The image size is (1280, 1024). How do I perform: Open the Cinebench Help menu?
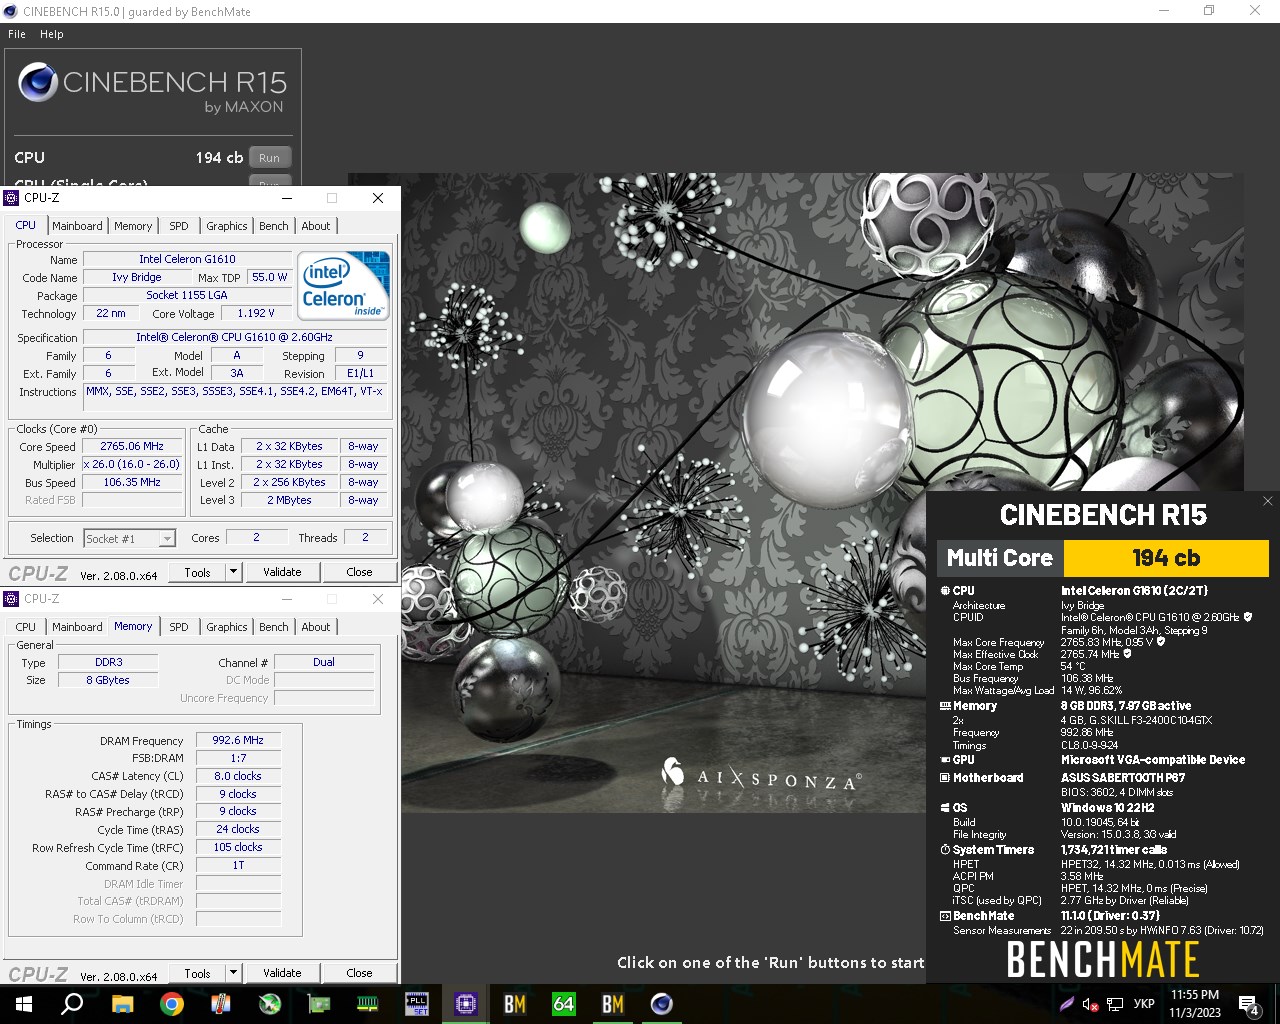point(52,34)
